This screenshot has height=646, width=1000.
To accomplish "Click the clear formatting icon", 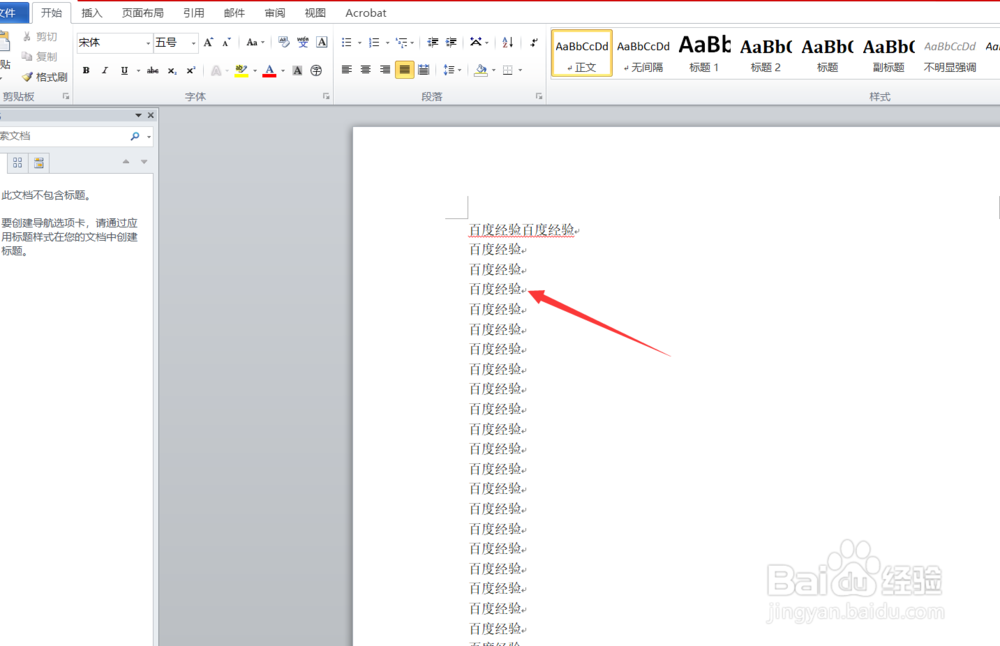I will coord(284,43).
